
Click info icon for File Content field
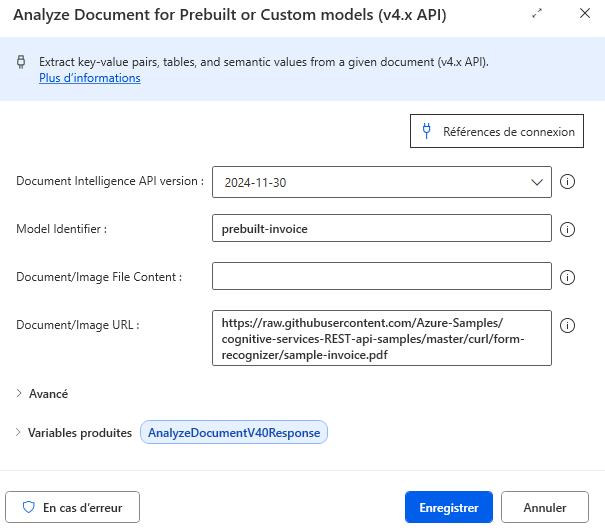pos(567,277)
